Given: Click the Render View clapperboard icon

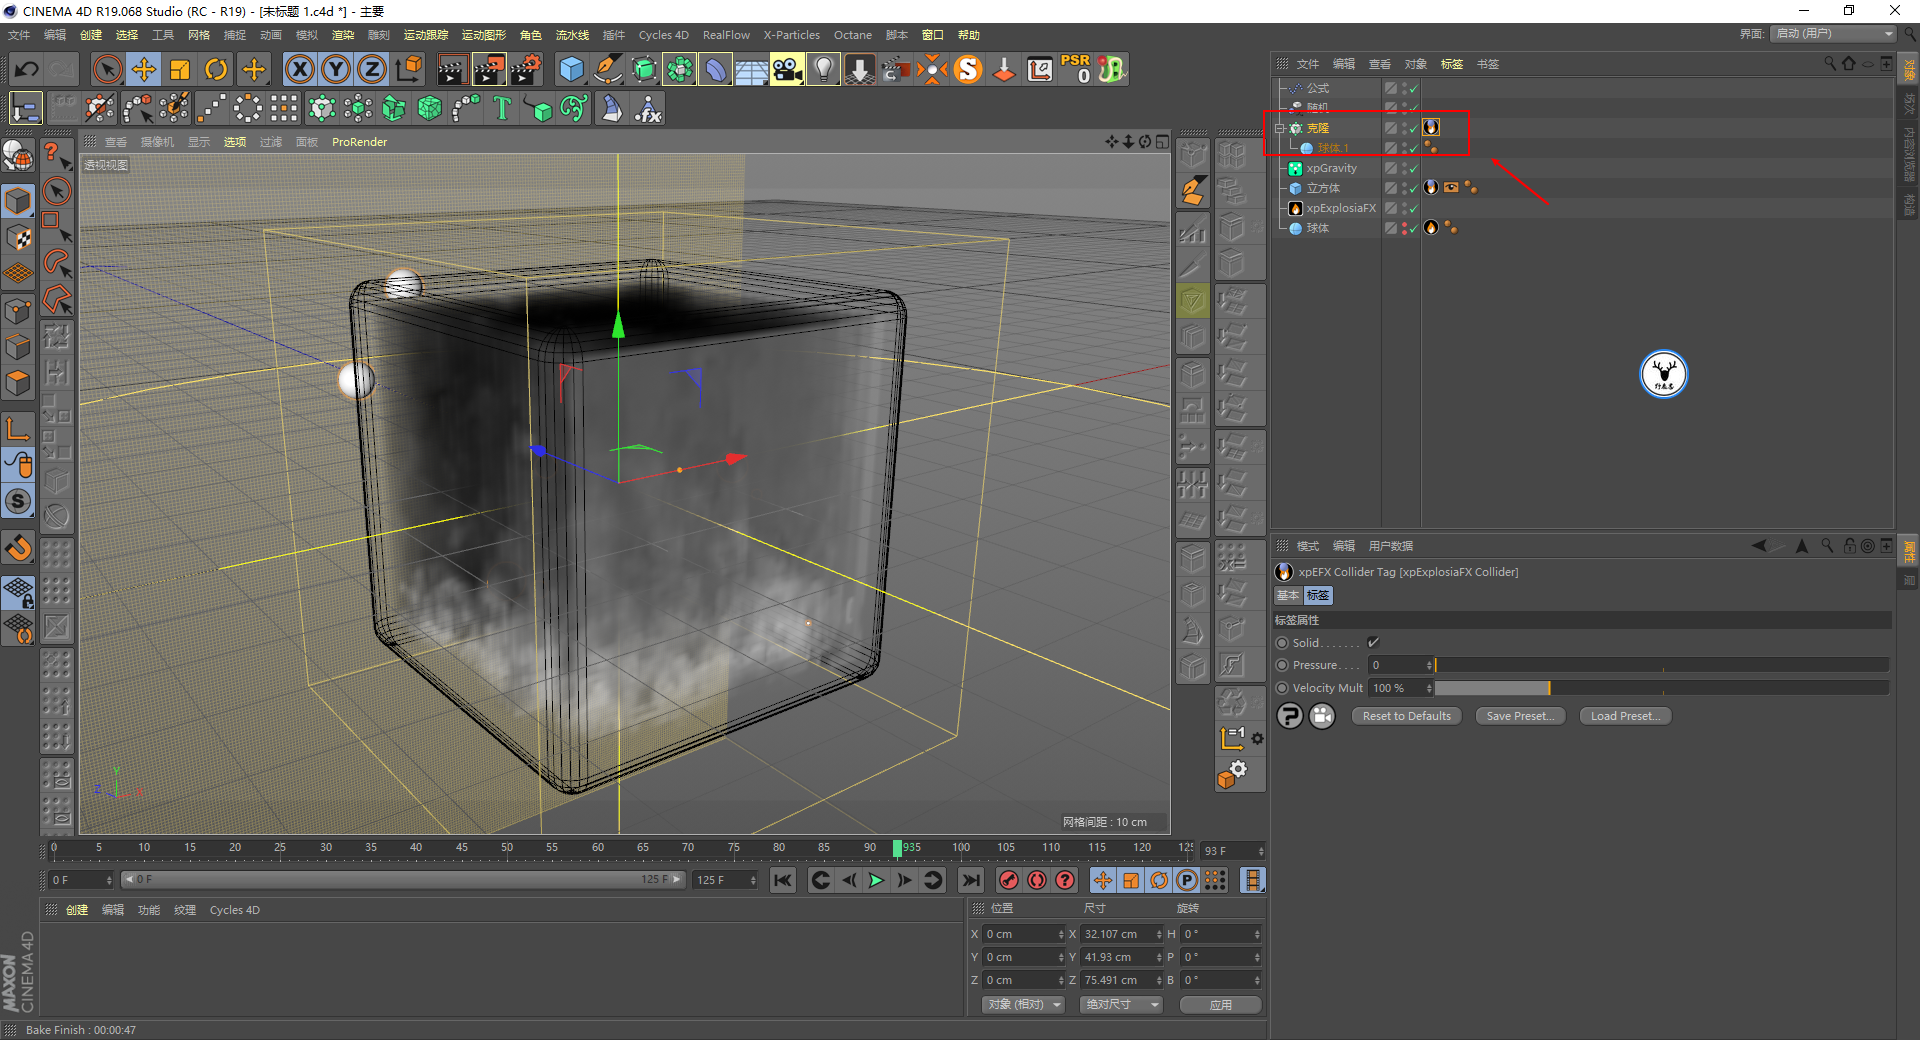Looking at the screenshot, I should tap(452, 69).
